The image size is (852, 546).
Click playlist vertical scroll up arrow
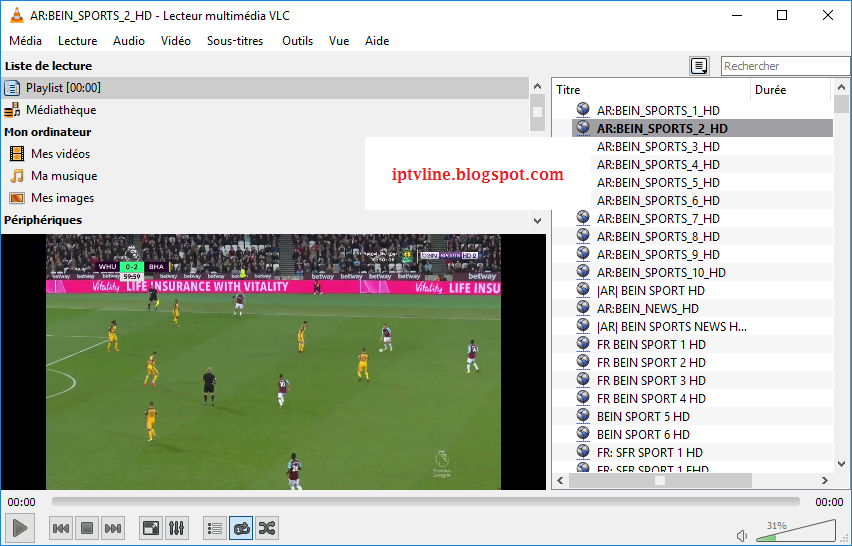point(841,87)
